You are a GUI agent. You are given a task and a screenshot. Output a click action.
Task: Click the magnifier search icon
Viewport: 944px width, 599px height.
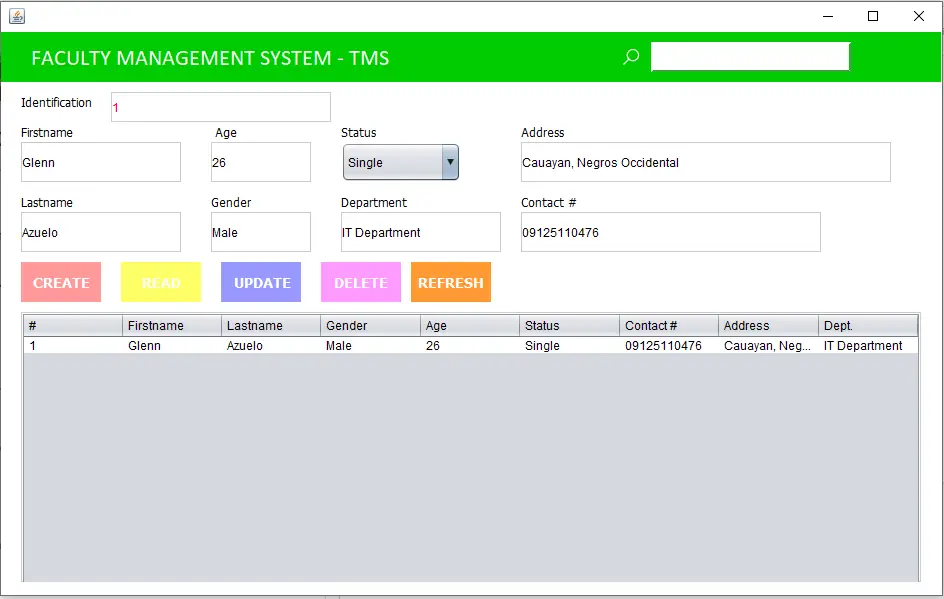click(x=631, y=57)
